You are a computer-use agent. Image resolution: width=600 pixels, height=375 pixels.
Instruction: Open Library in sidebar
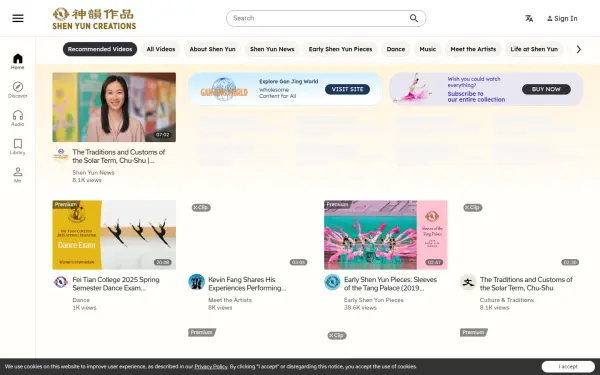tap(18, 147)
